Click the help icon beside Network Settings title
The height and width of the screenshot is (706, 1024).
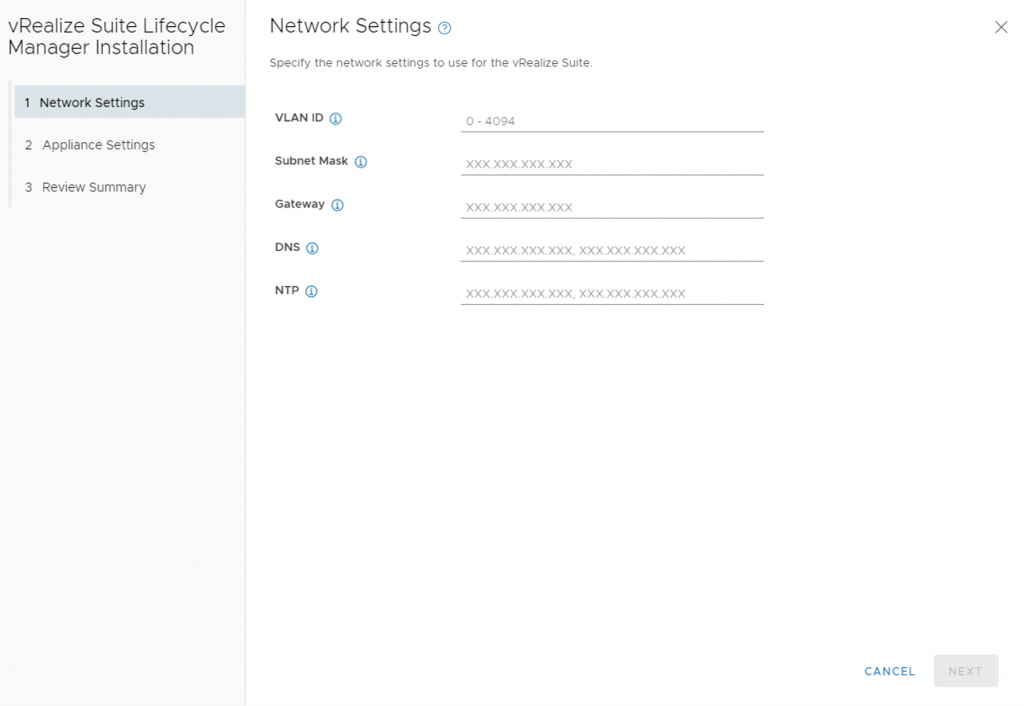coord(445,28)
